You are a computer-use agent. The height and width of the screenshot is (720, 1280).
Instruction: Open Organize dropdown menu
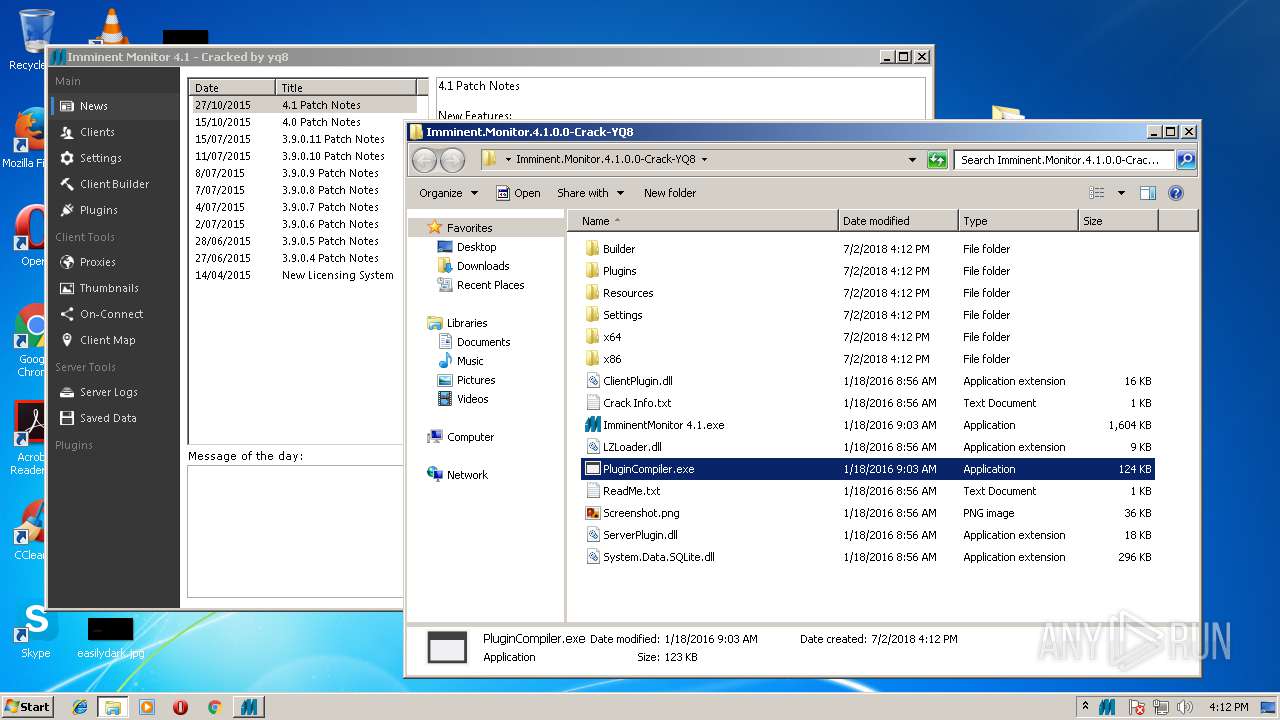point(448,193)
